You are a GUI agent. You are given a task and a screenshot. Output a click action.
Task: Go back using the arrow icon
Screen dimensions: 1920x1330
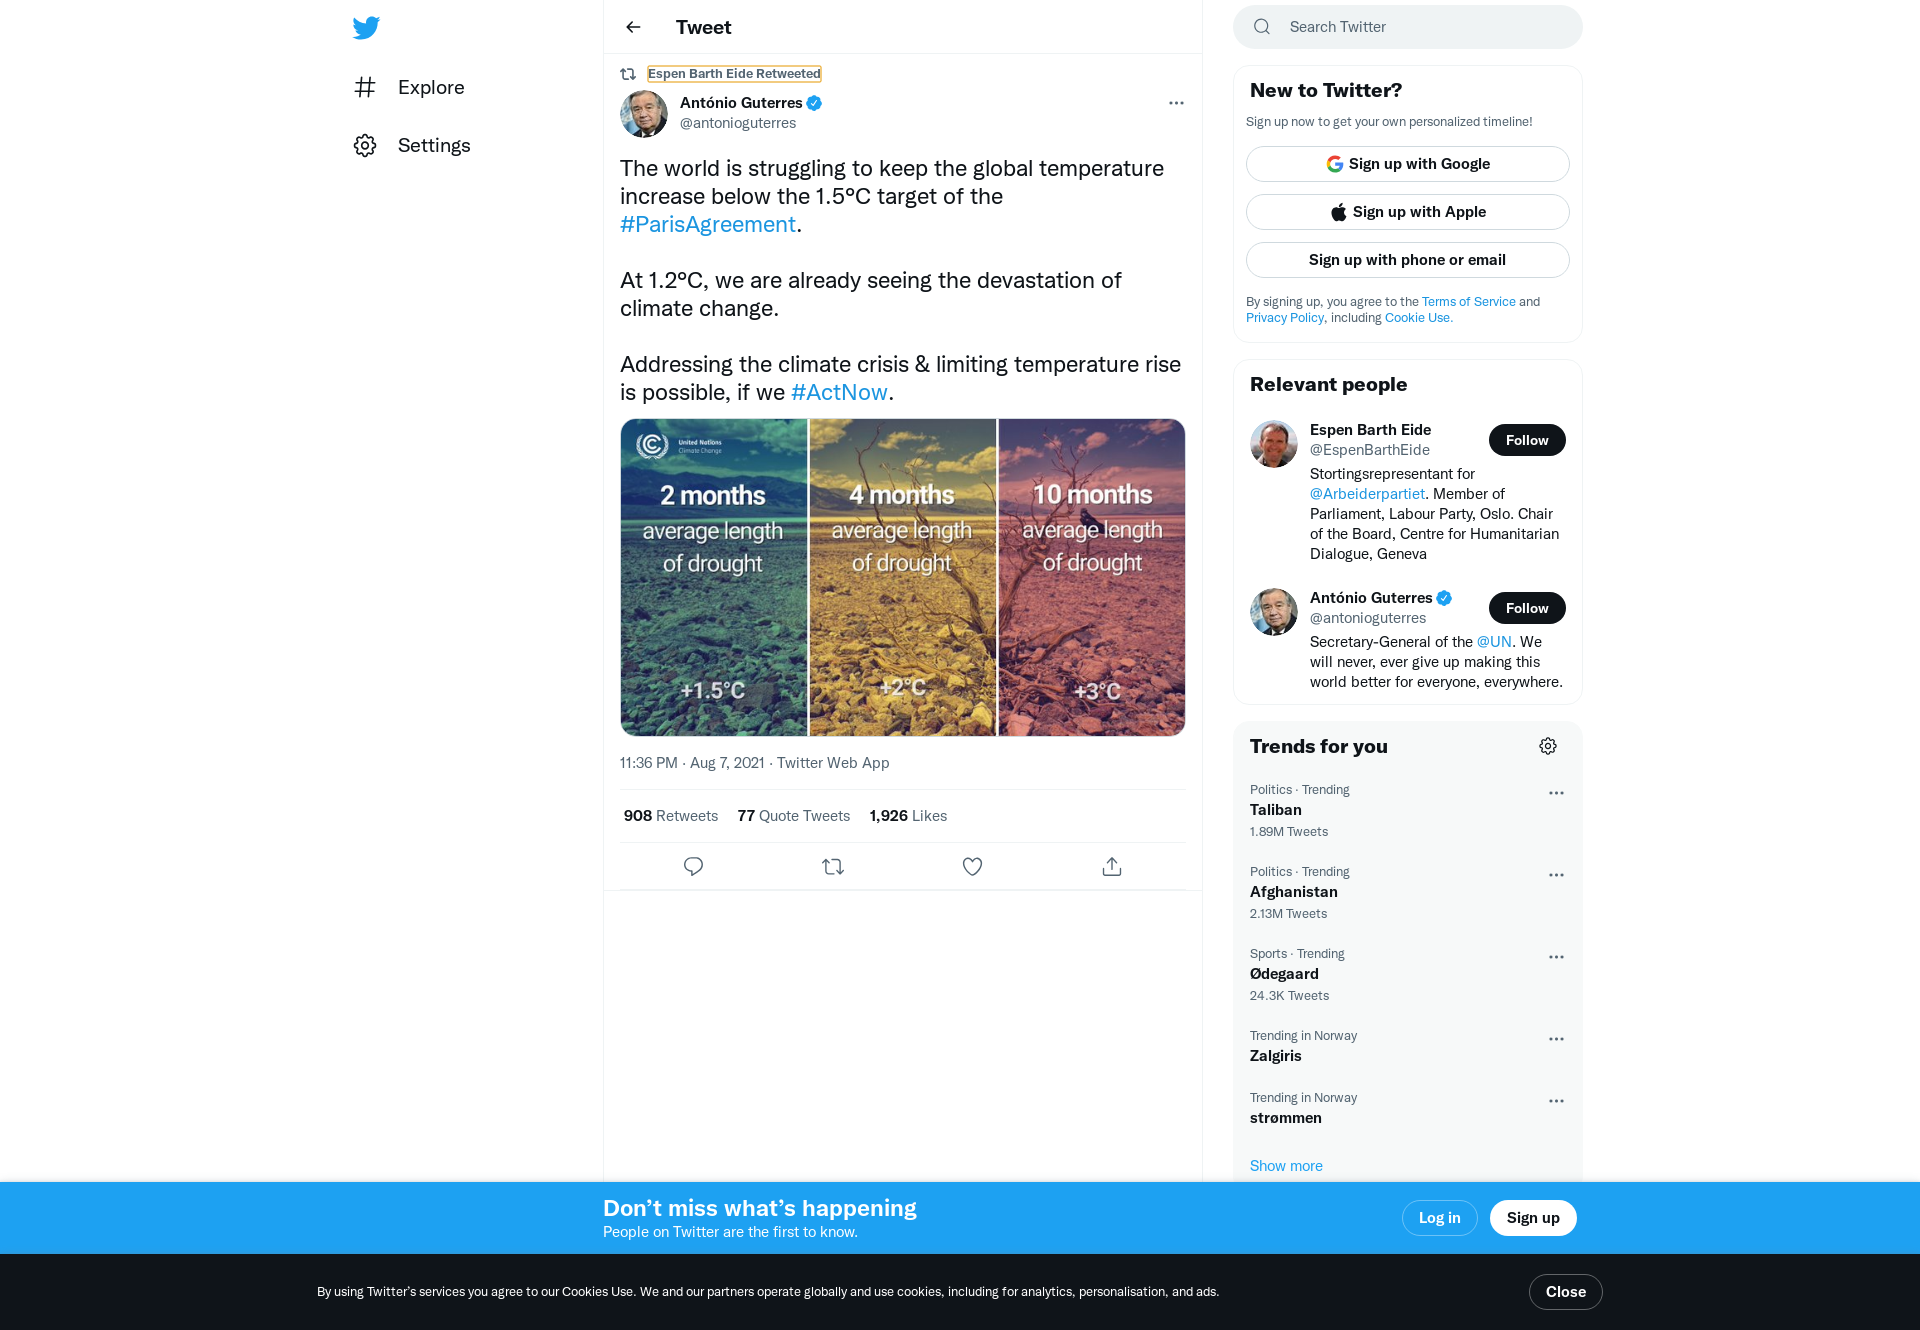[633, 27]
